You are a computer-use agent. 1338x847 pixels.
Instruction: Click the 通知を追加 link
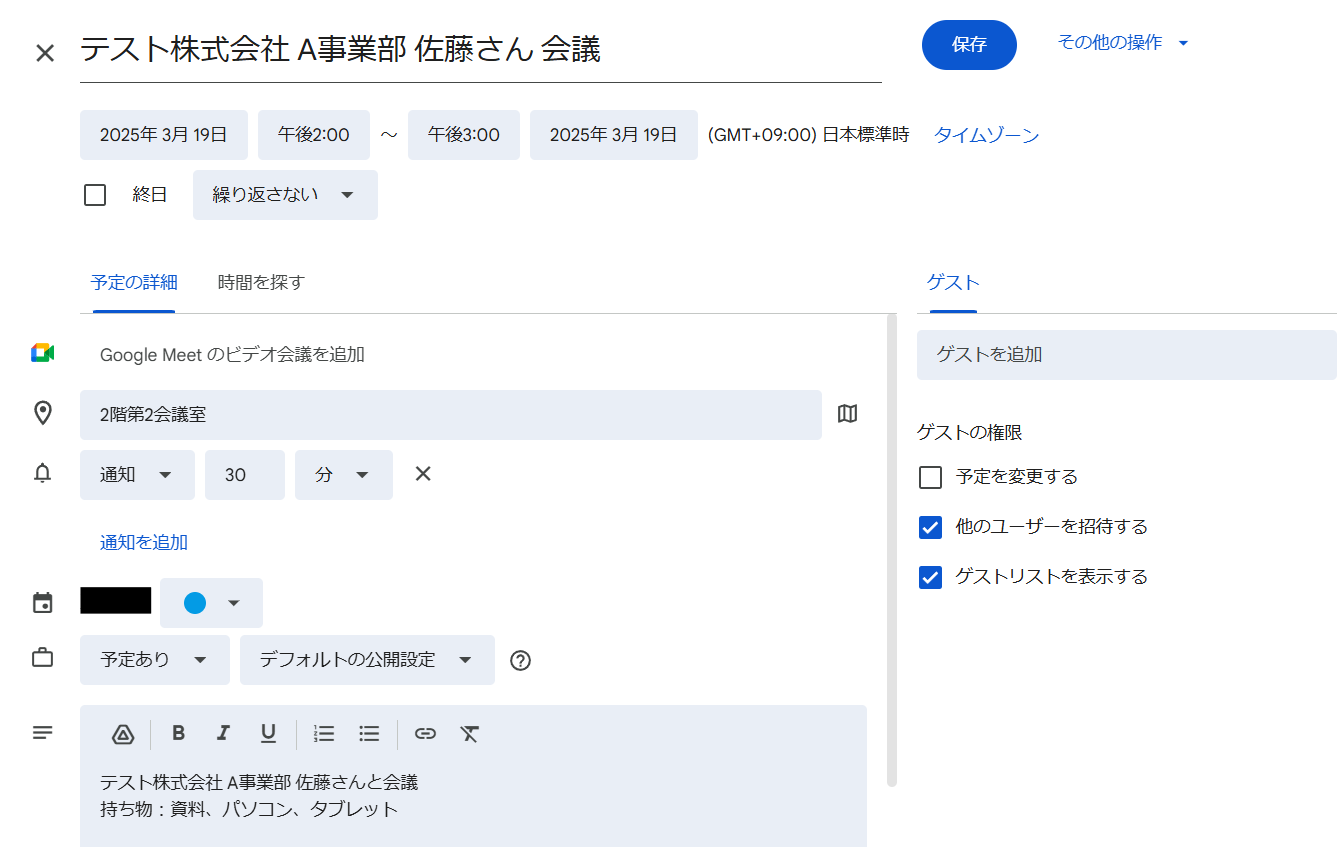pyautogui.click(x=144, y=543)
